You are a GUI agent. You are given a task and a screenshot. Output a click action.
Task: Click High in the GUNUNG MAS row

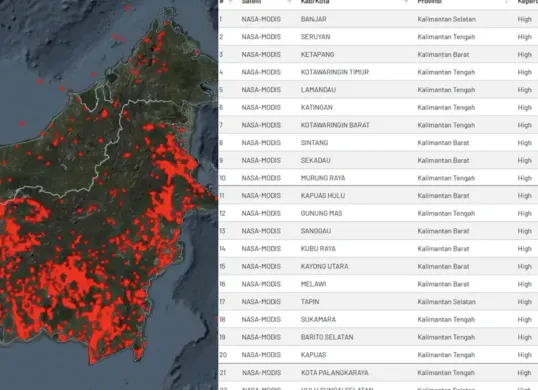[x=525, y=213]
